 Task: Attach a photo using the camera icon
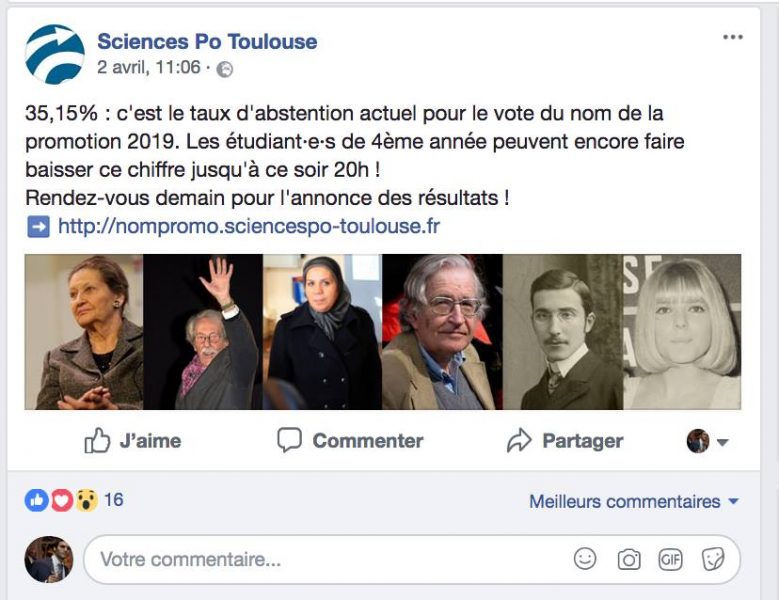point(628,559)
